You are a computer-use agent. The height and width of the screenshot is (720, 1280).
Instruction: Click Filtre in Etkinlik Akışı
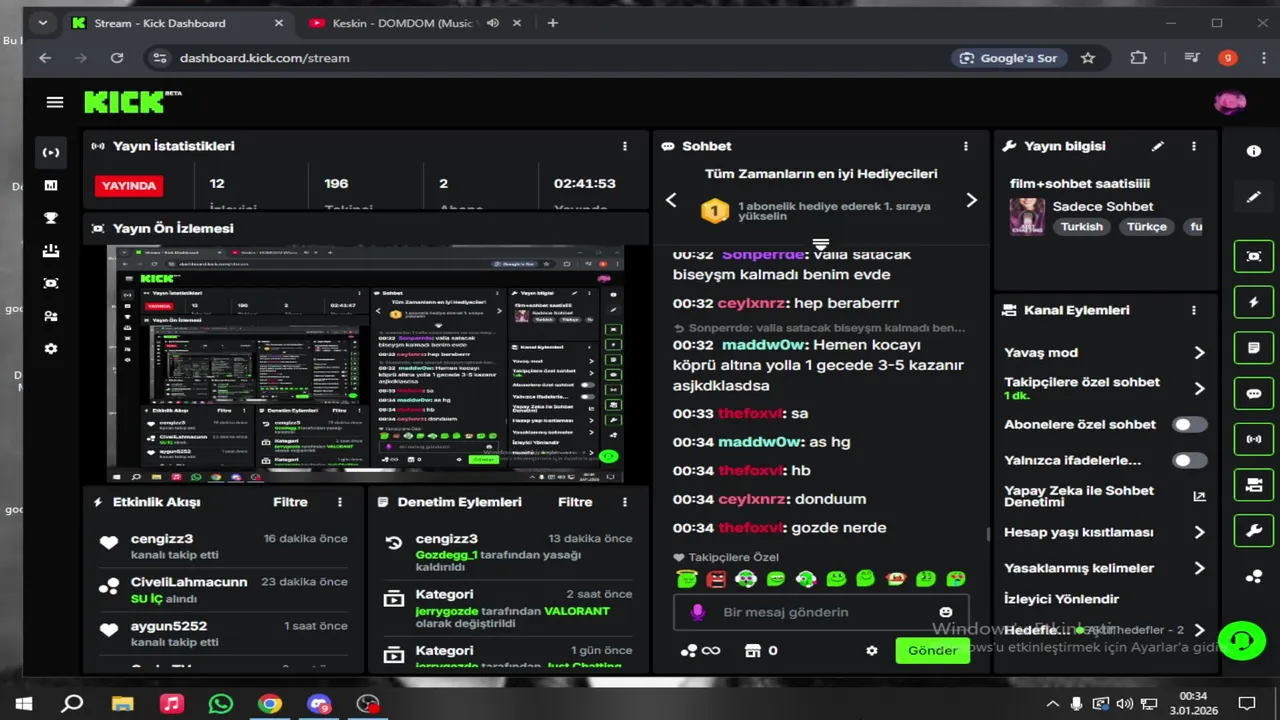click(x=291, y=502)
